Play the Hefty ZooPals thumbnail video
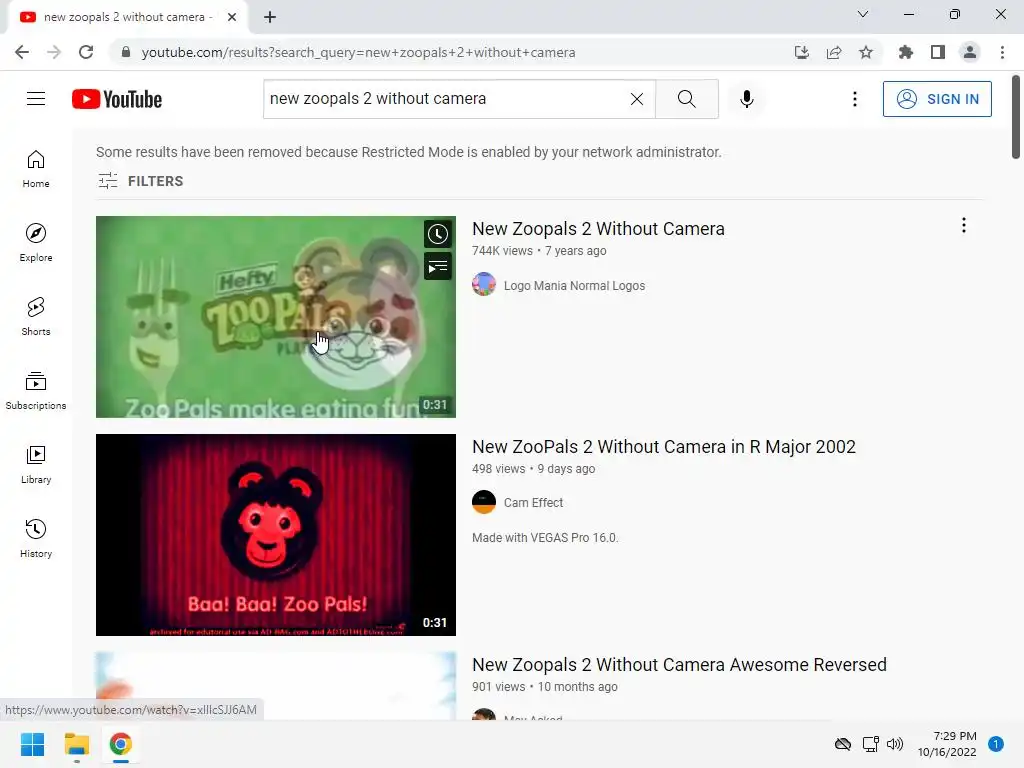 coord(276,317)
